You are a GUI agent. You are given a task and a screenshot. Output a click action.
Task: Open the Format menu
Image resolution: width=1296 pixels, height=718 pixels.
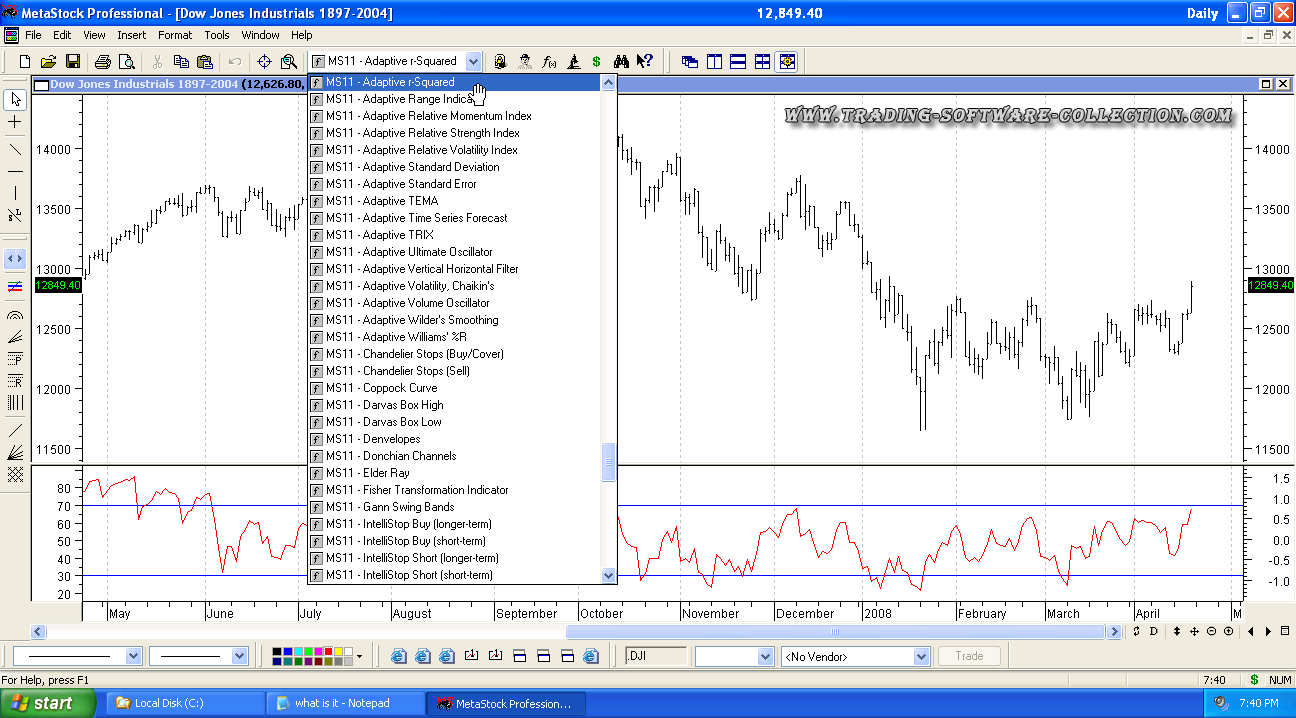tap(174, 35)
